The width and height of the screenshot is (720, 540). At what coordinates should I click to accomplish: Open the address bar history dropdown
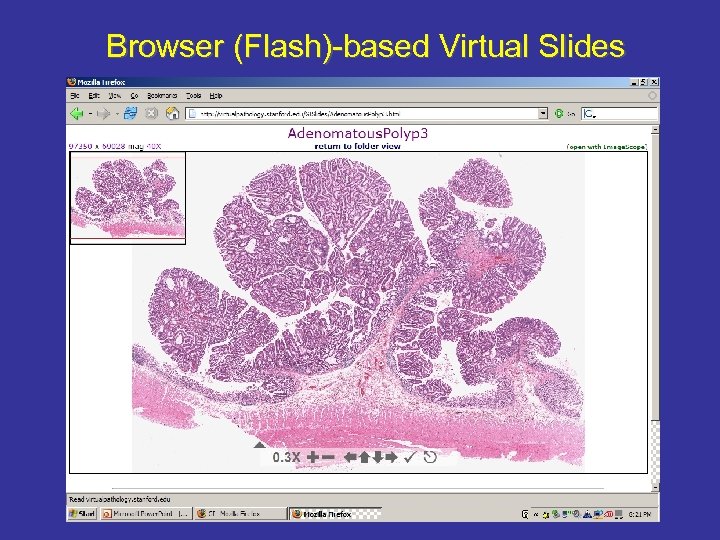[543, 113]
